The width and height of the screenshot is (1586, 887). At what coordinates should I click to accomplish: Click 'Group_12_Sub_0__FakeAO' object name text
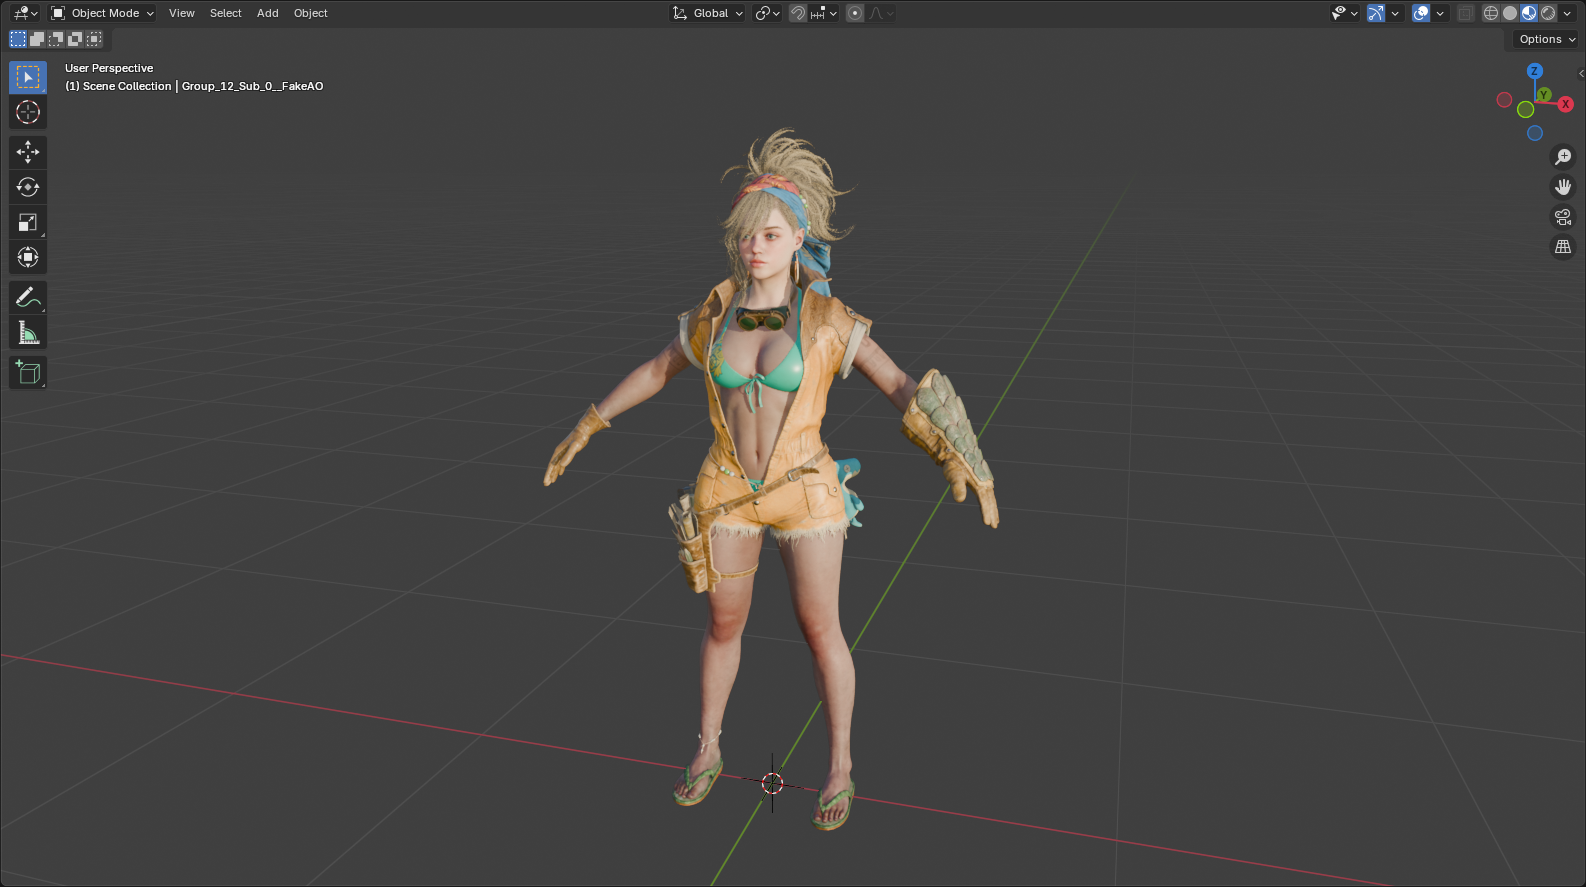[253, 86]
